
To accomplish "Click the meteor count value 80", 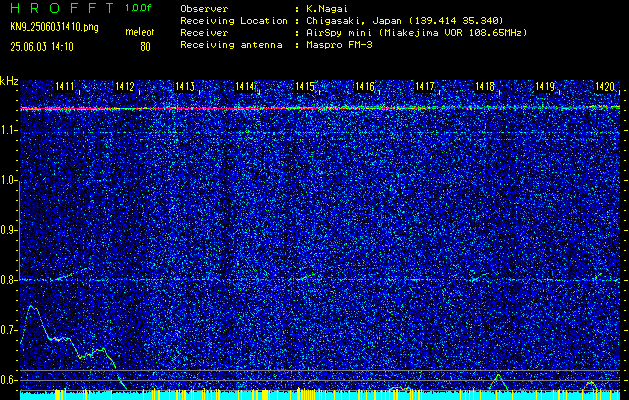I will tap(145, 47).
